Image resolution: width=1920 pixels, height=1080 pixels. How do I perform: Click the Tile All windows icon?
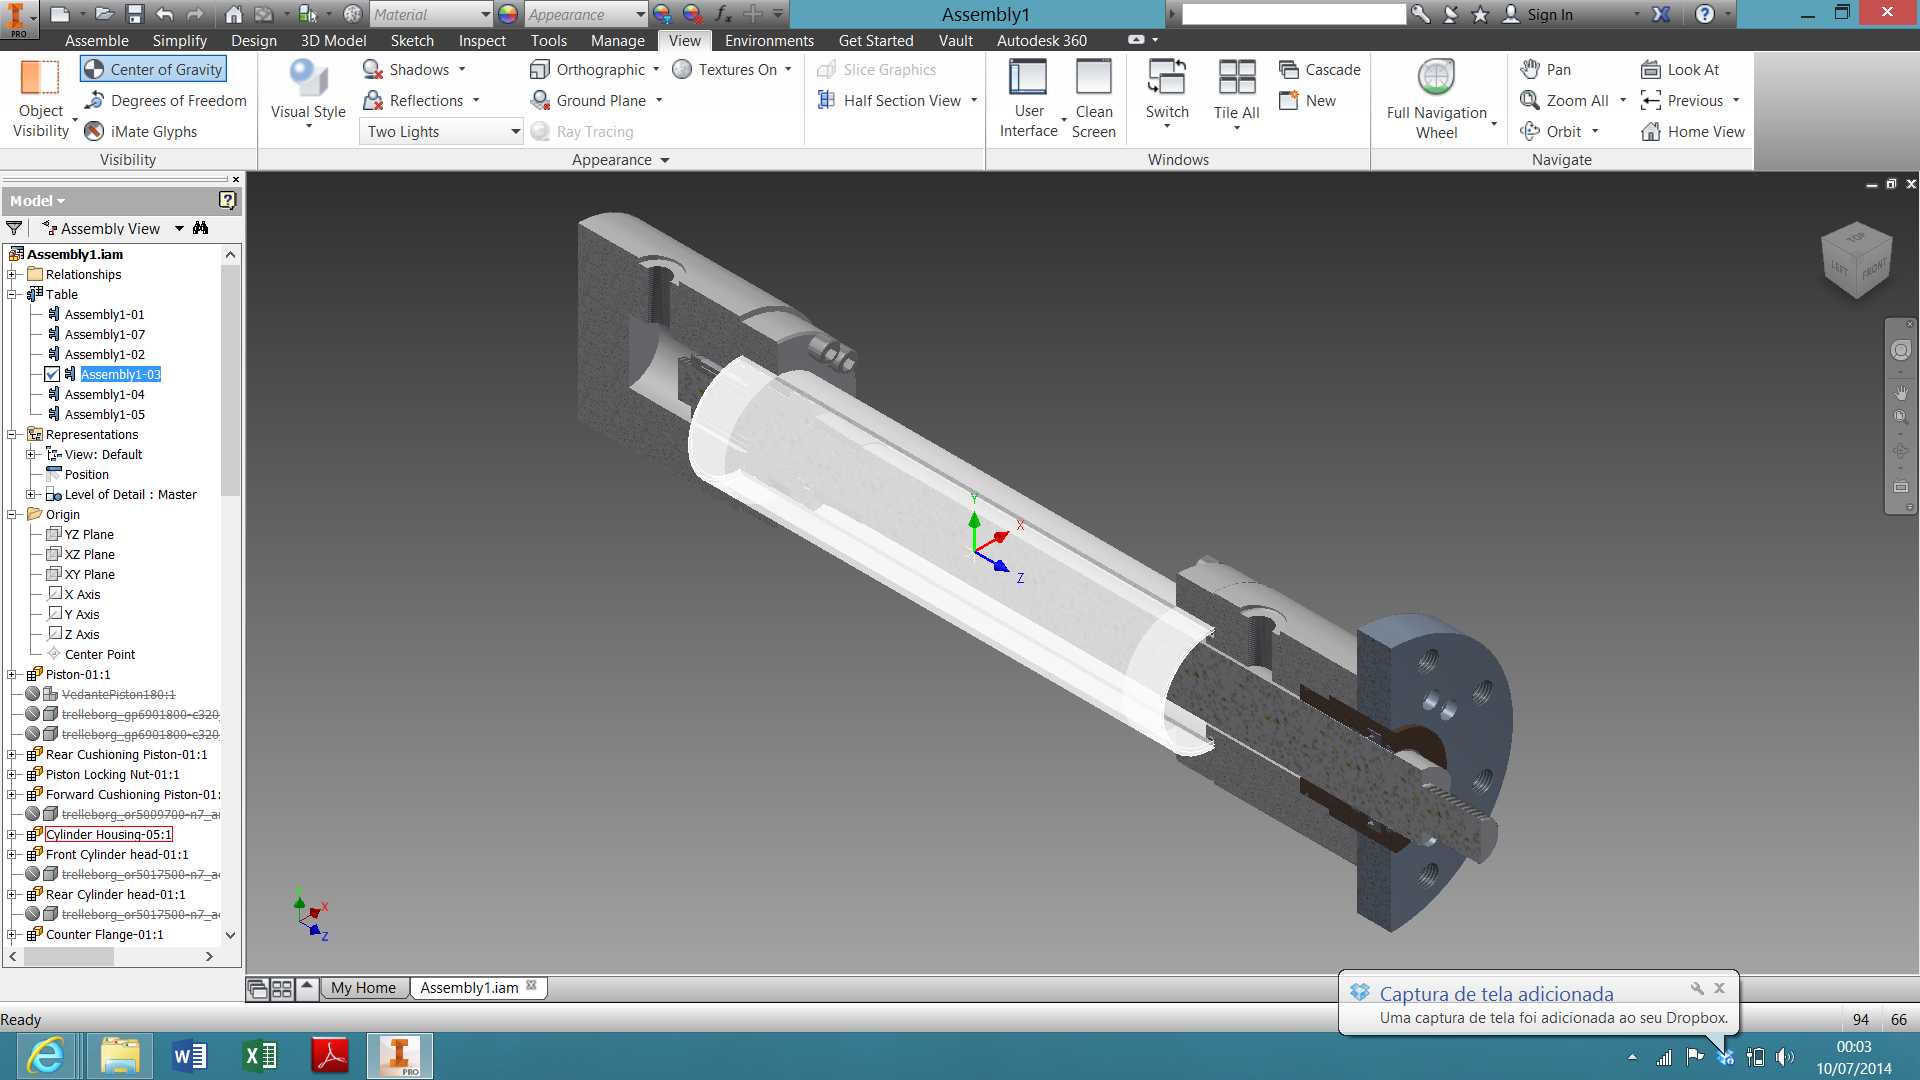(1237, 77)
